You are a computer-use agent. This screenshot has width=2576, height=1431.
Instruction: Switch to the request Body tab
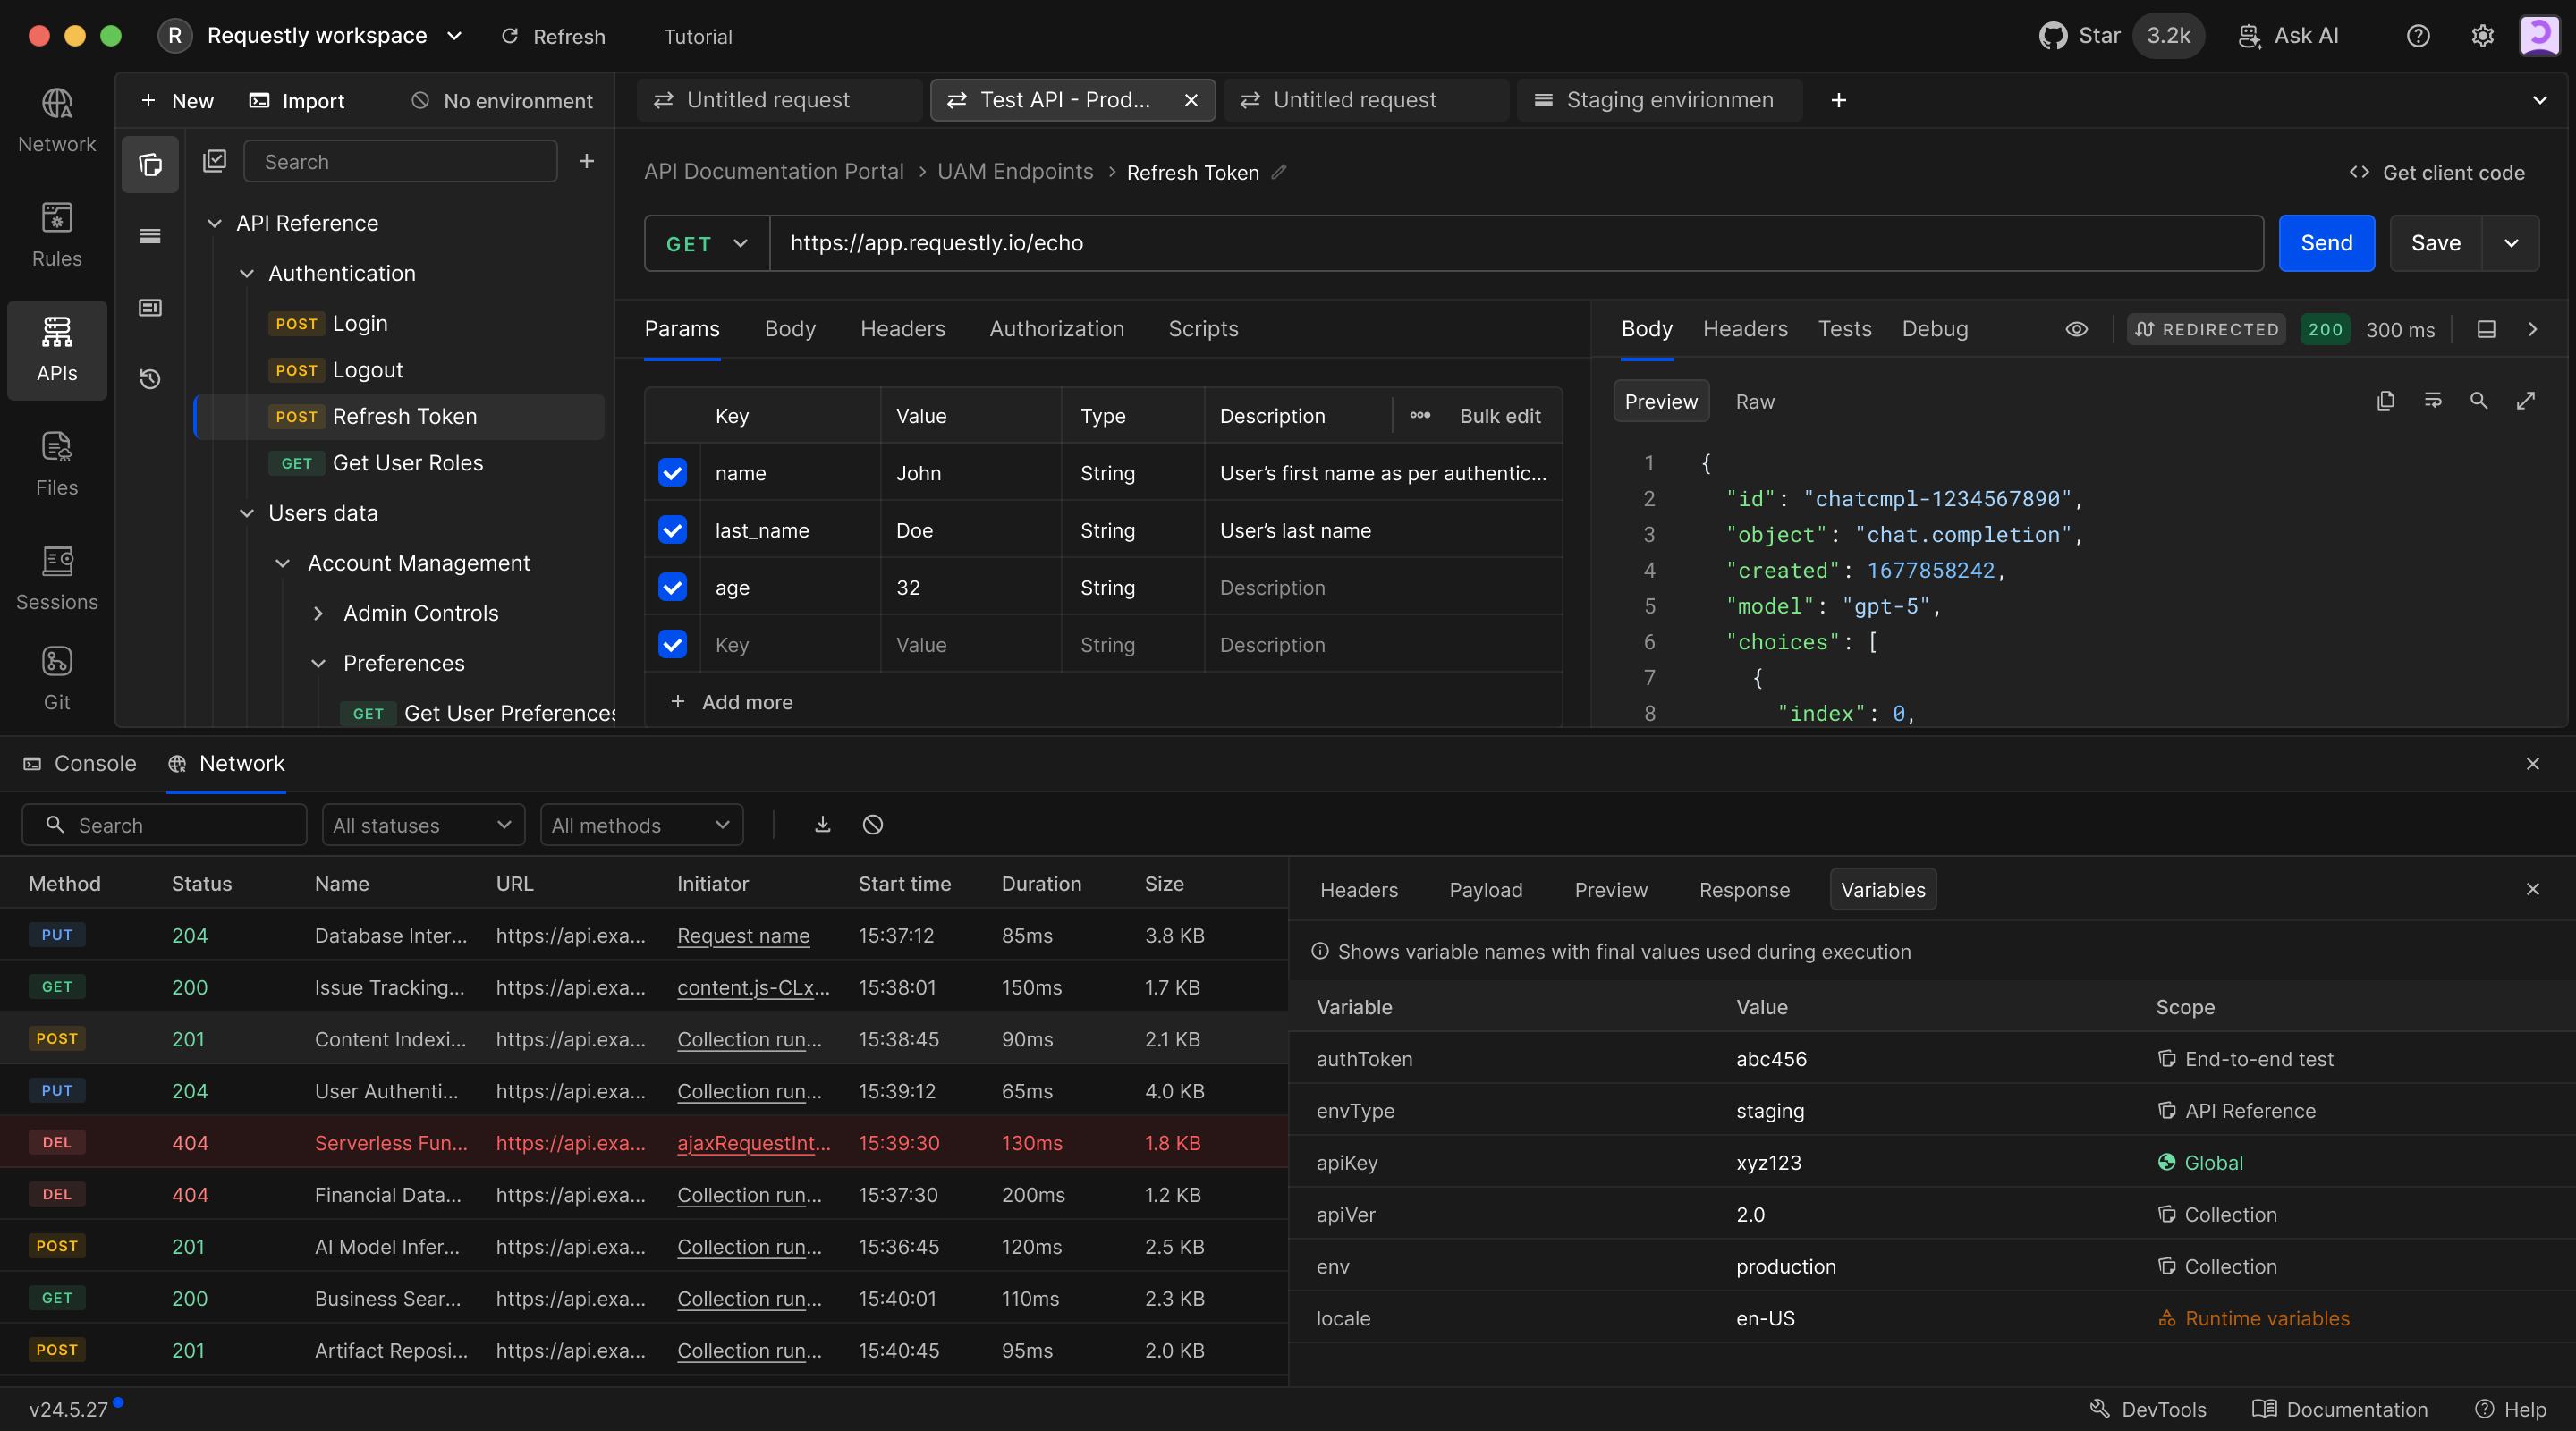(x=790, y=329)
